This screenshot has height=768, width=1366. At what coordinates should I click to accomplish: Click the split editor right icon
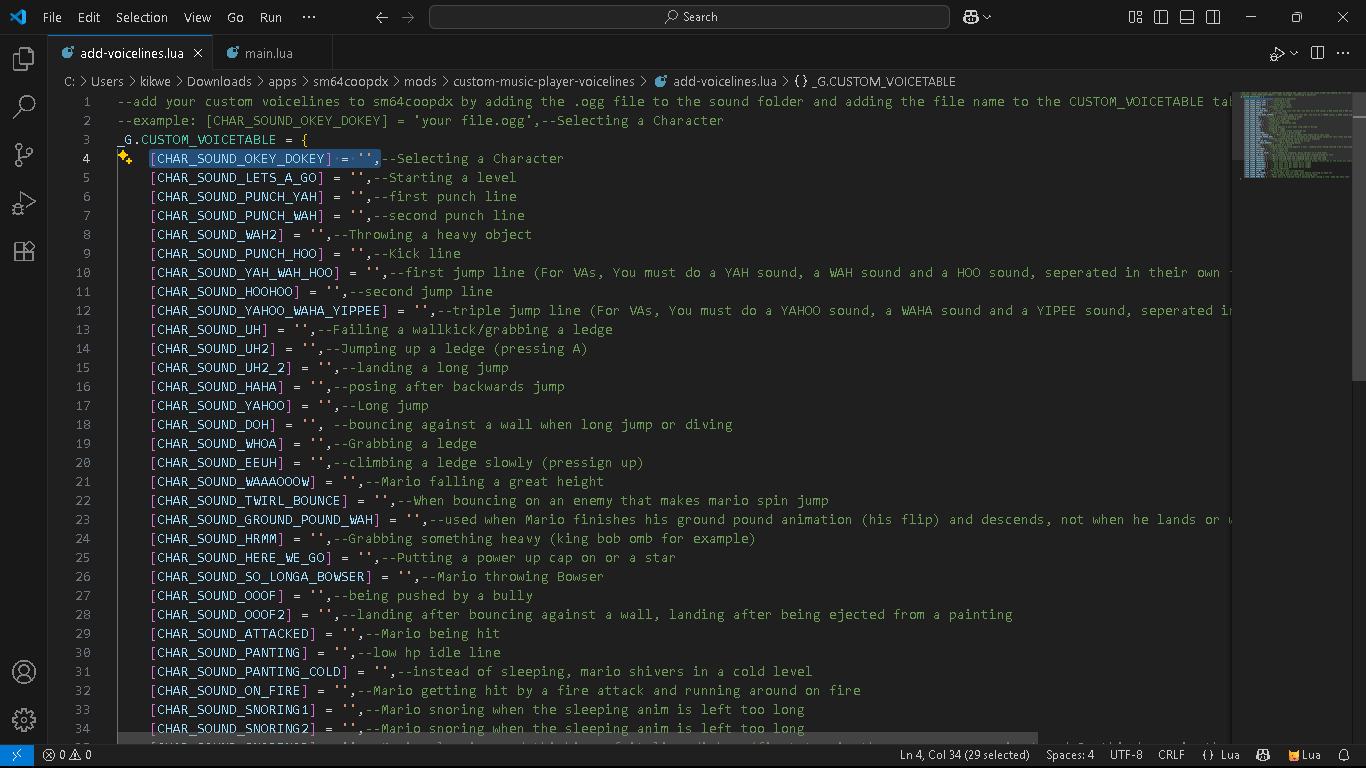pyautogui.click(x=1317, y=53)
